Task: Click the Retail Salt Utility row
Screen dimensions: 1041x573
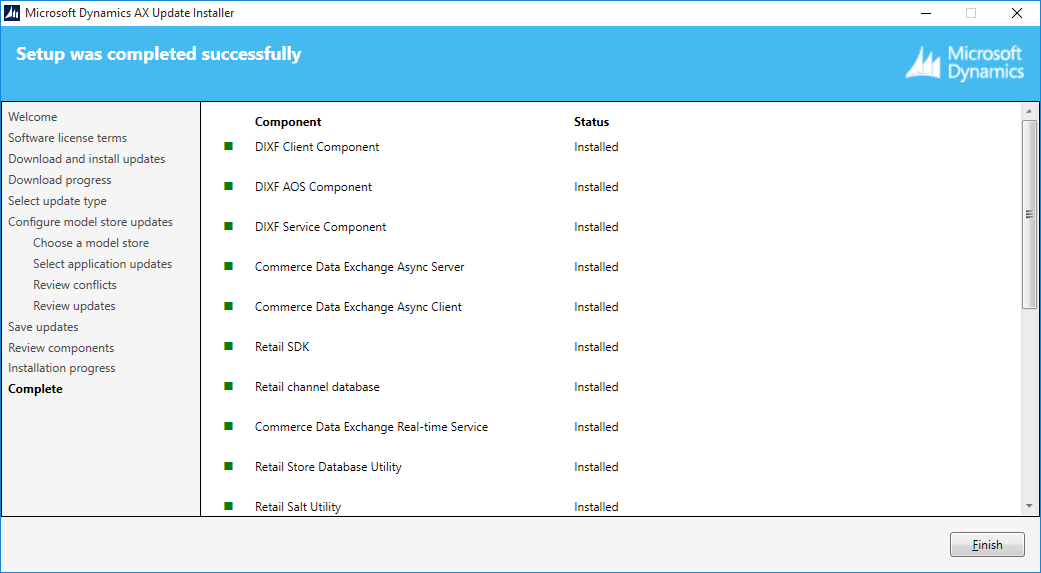Action: click(x=611, y=507)
